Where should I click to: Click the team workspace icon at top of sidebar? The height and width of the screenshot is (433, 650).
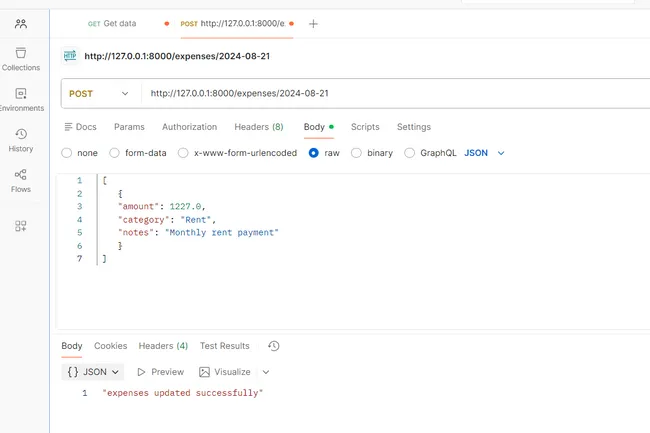pos(21,23)
